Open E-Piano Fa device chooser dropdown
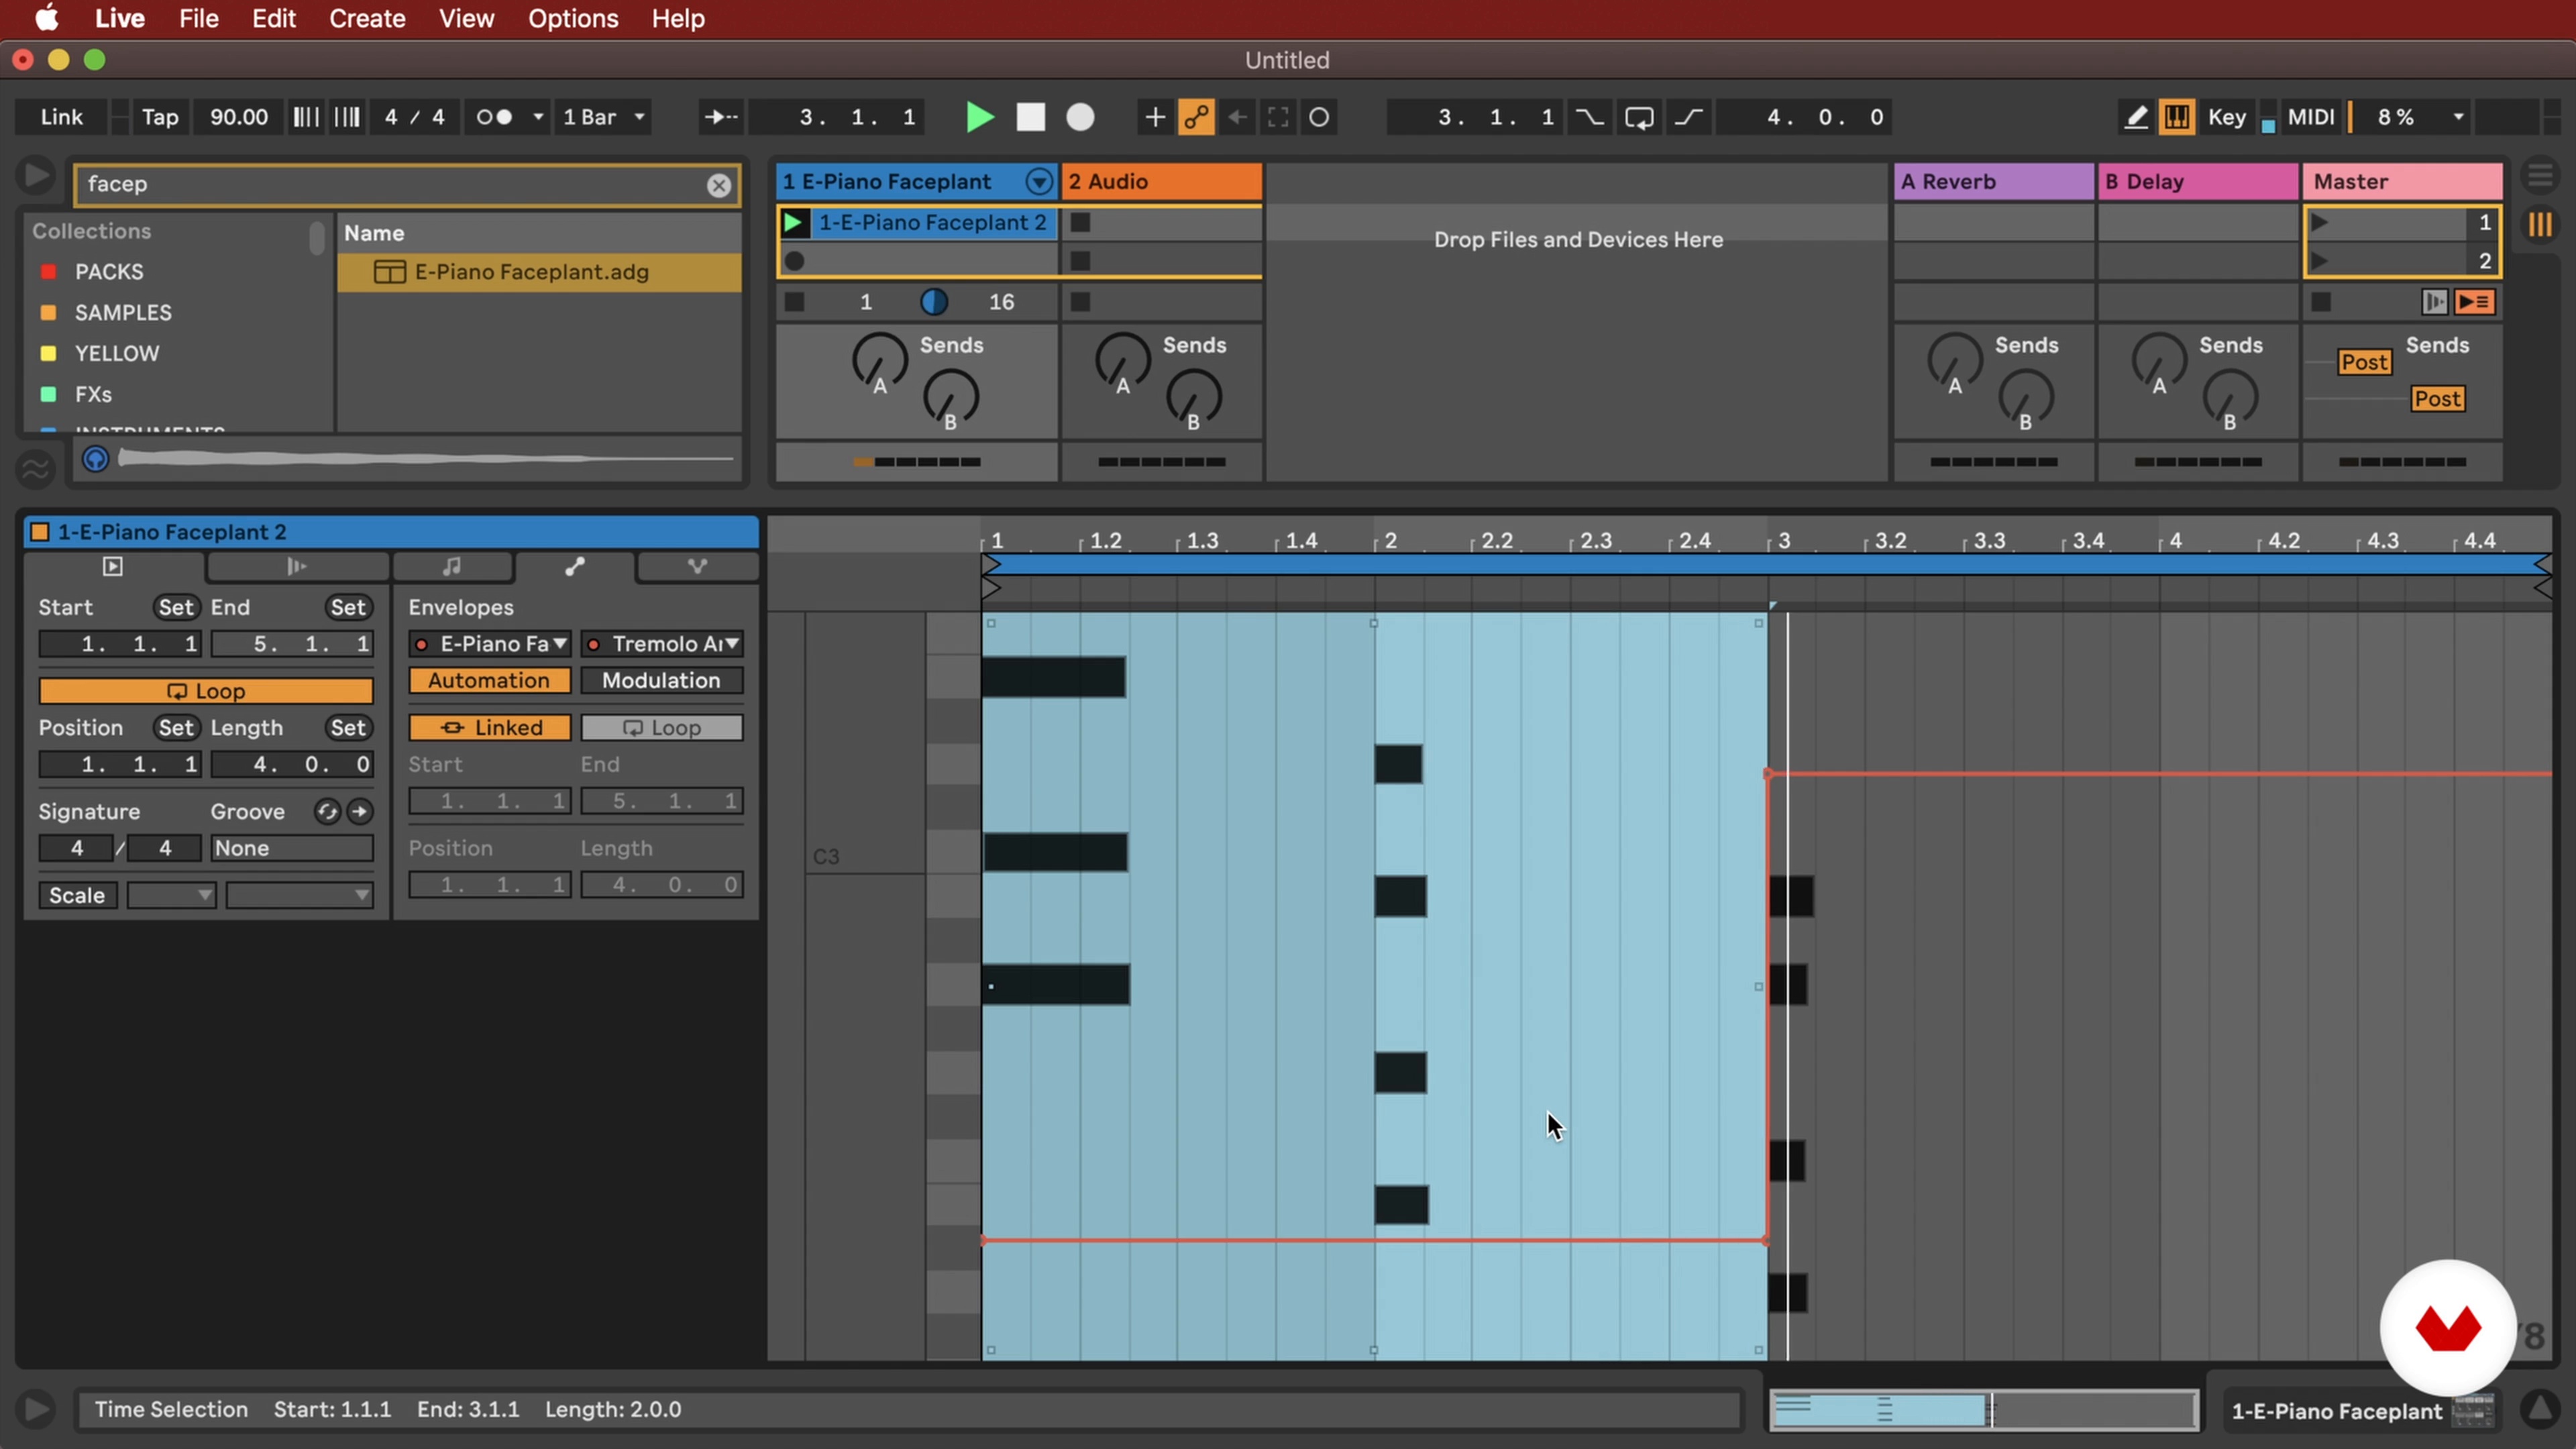 coord(489,644)
